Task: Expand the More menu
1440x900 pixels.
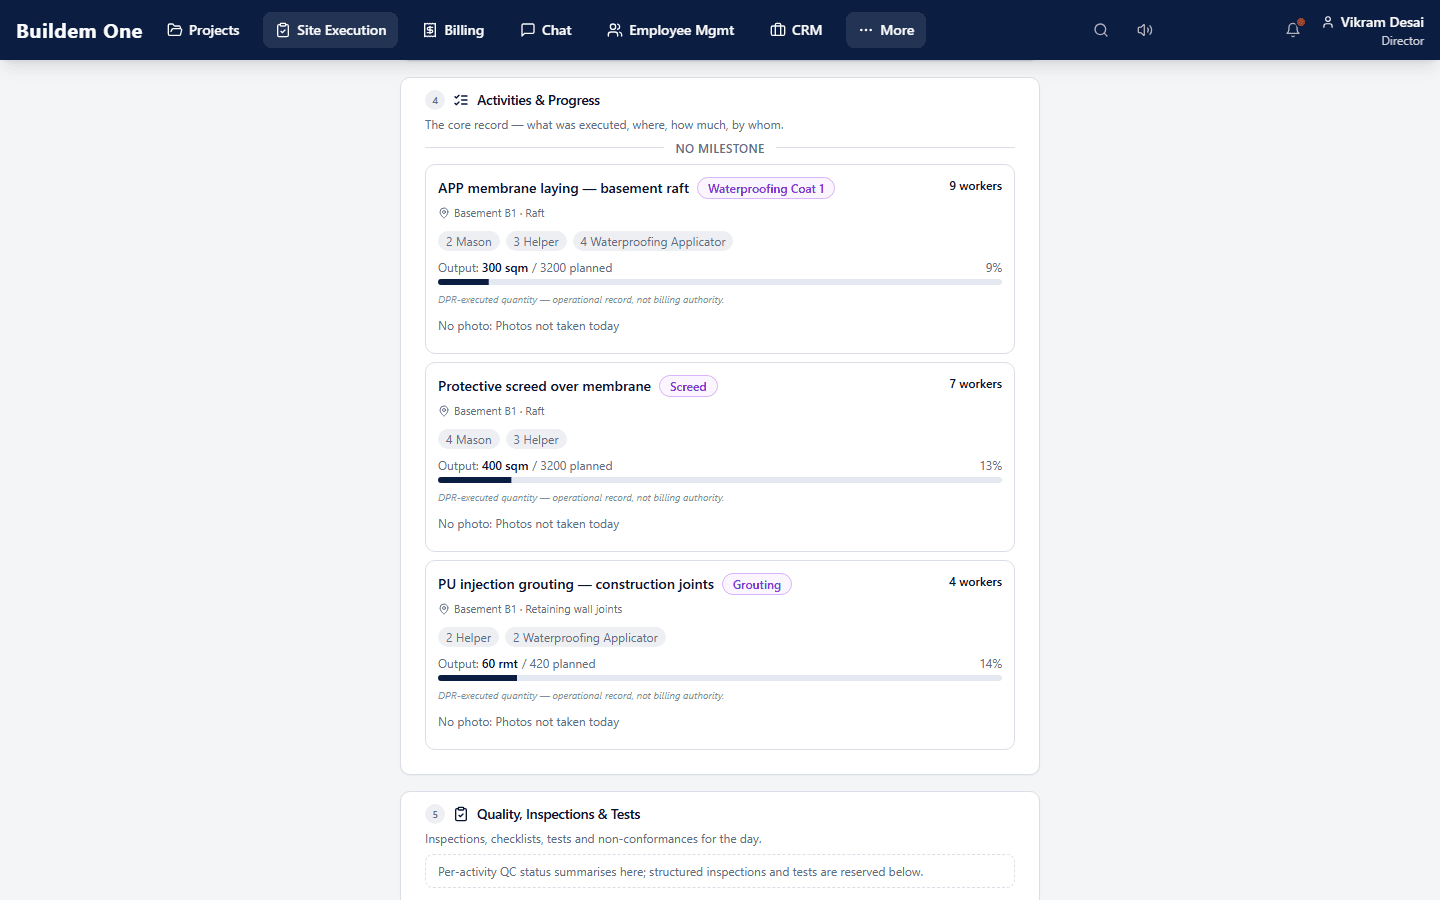Action: click(x=886, y=30)
